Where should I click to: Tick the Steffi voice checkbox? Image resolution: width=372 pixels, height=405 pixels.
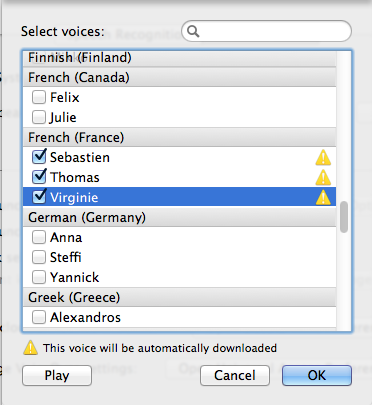click(39, 257)
